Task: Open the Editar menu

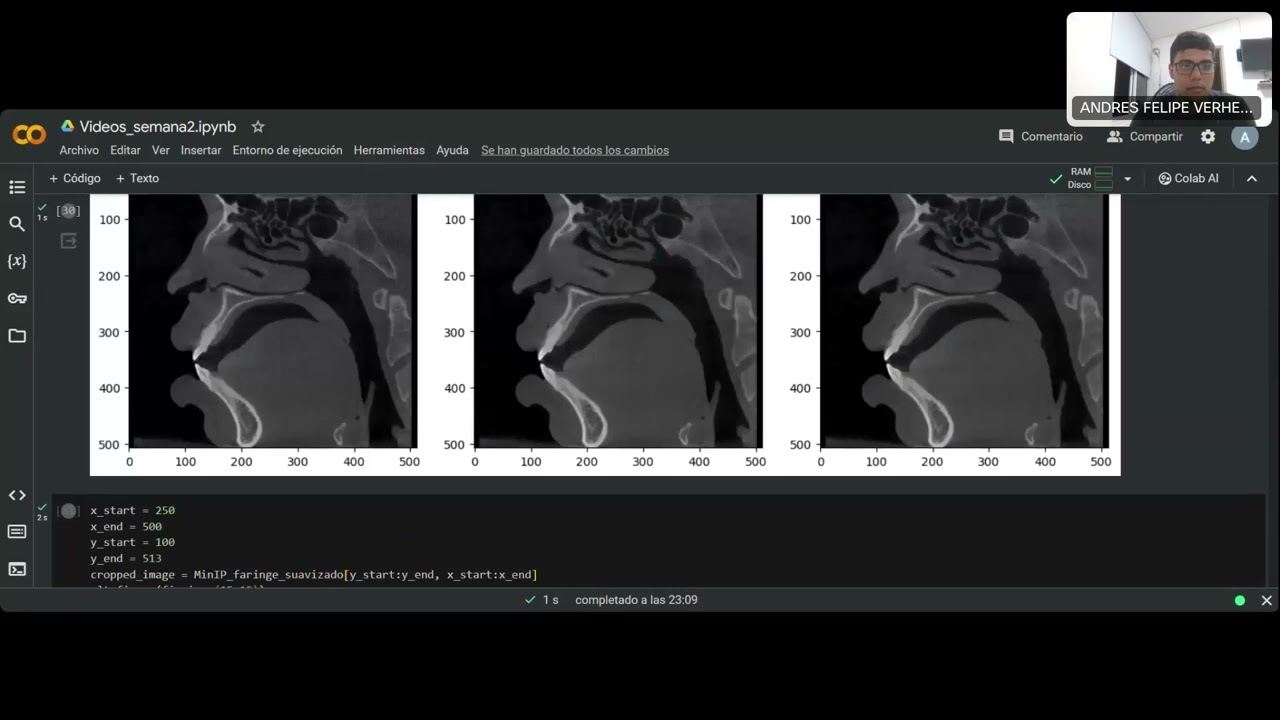Action: 125,150
